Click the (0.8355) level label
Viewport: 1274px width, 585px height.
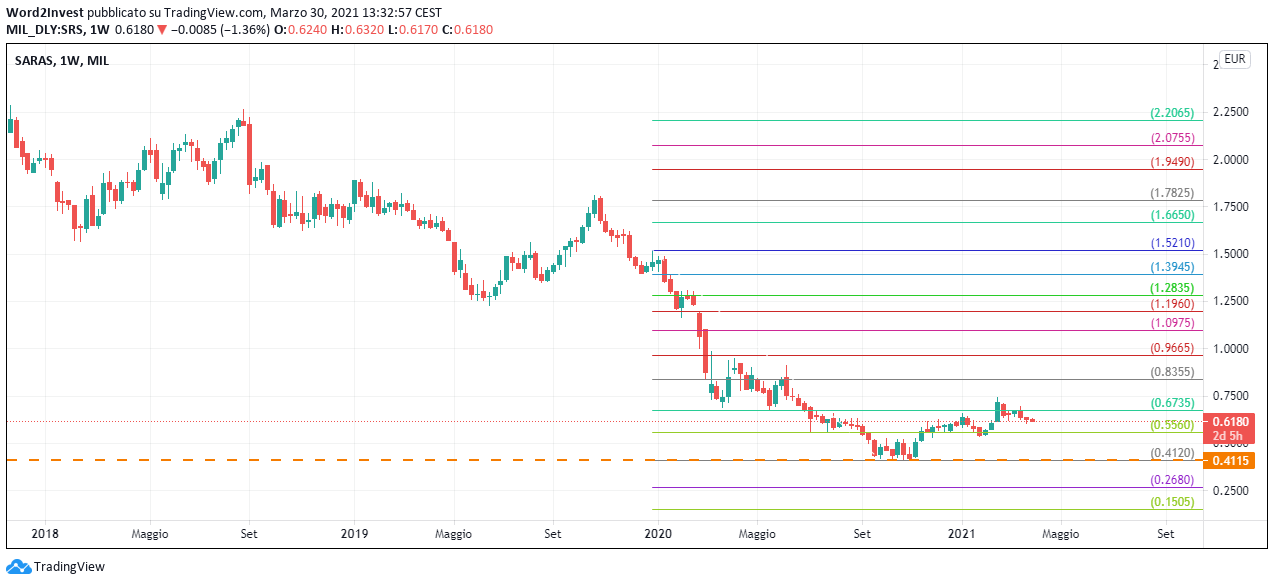1173,373
